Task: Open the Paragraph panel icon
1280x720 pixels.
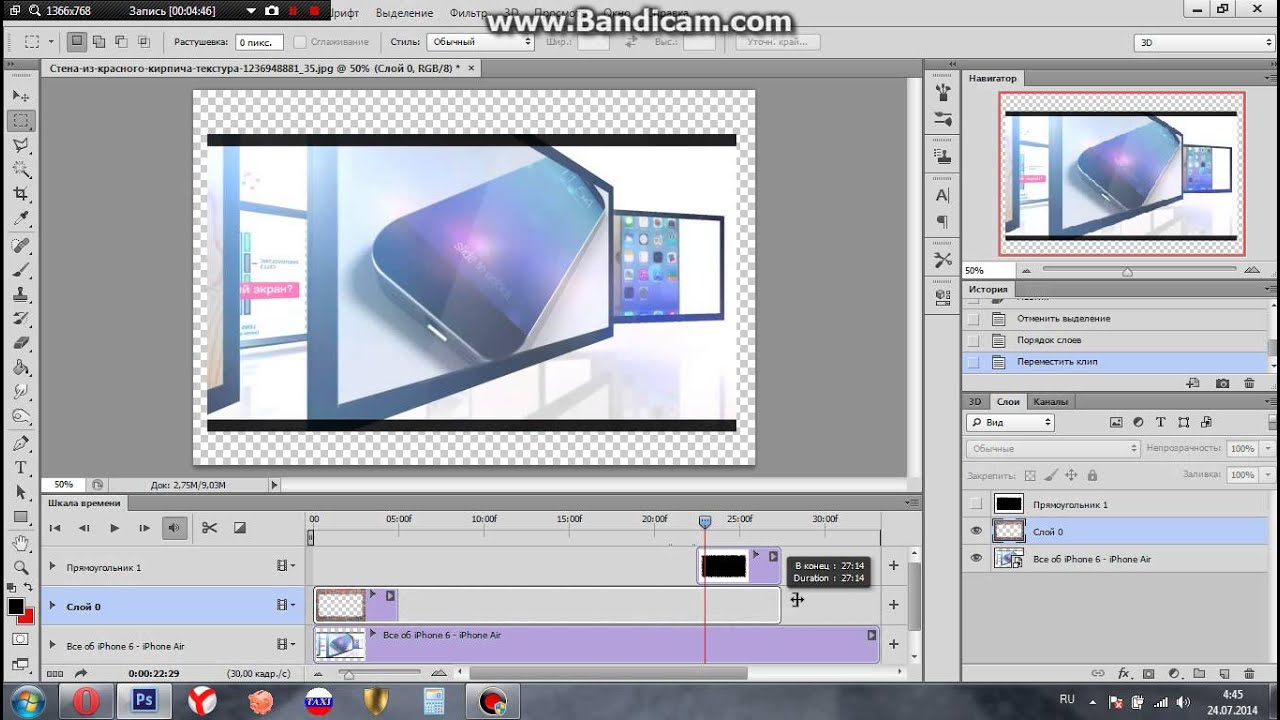Action: click(x=942, y=221)
